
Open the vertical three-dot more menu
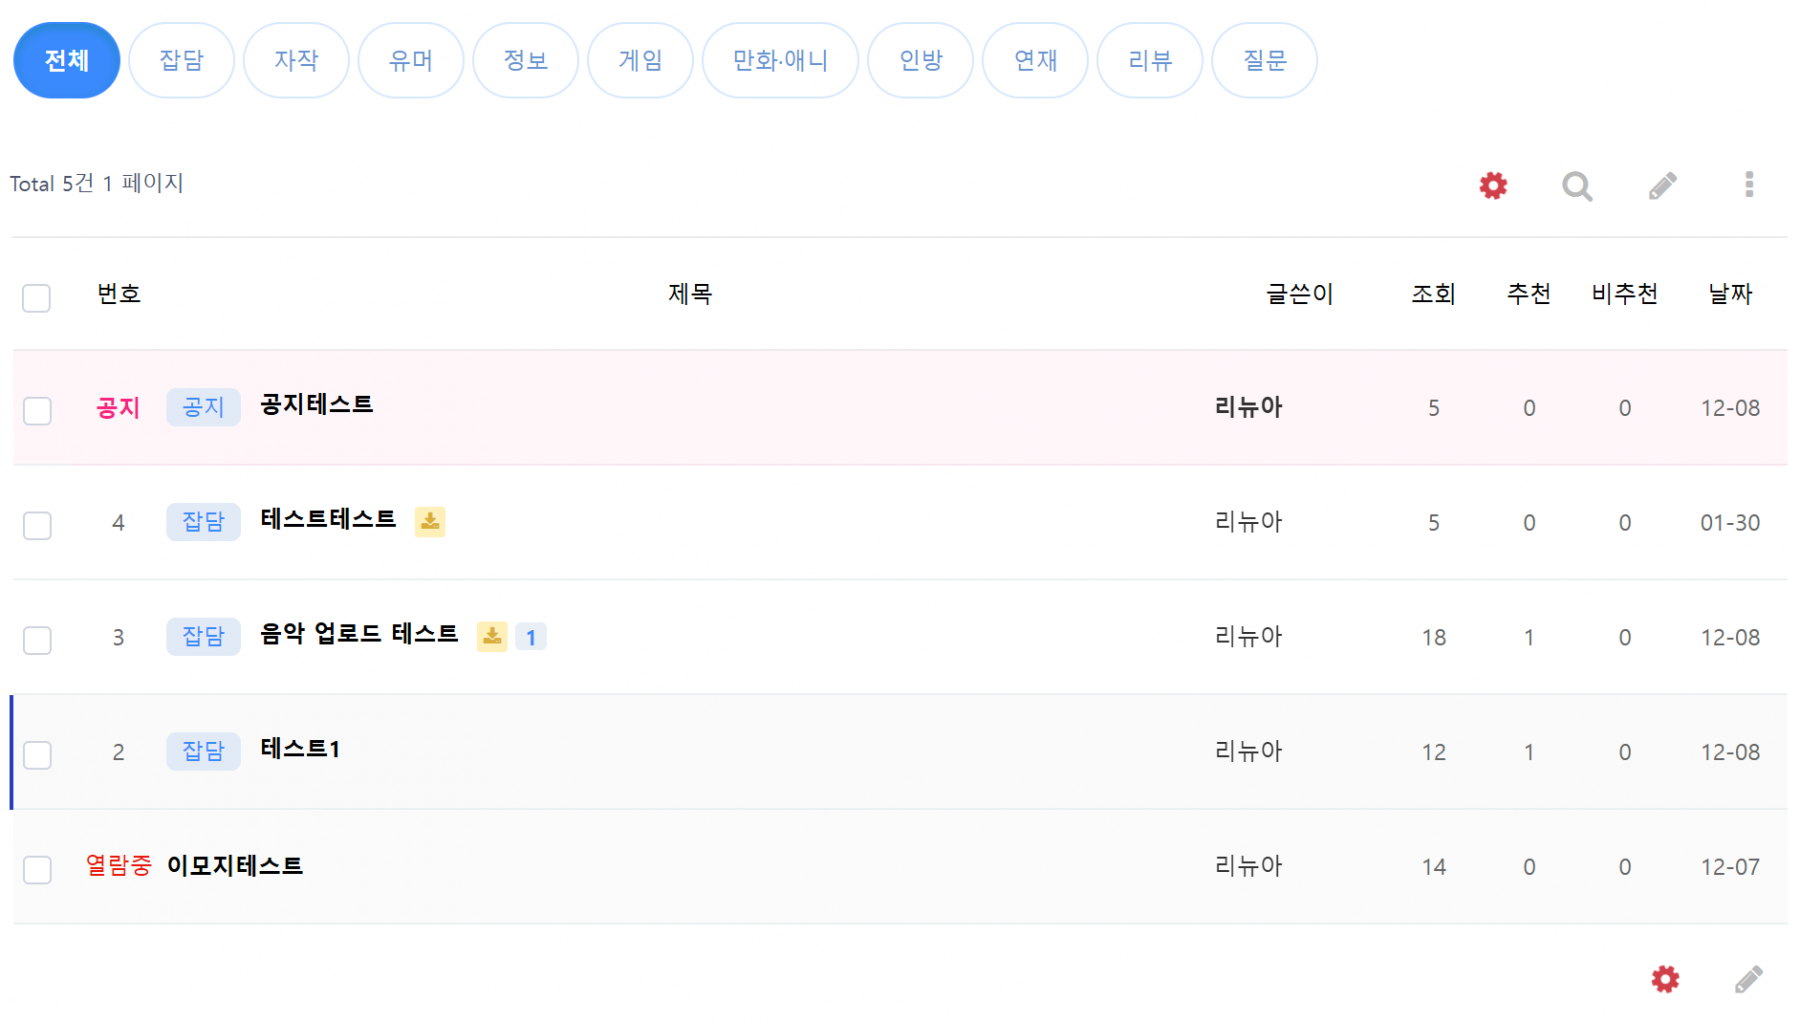coord(1748,185)
